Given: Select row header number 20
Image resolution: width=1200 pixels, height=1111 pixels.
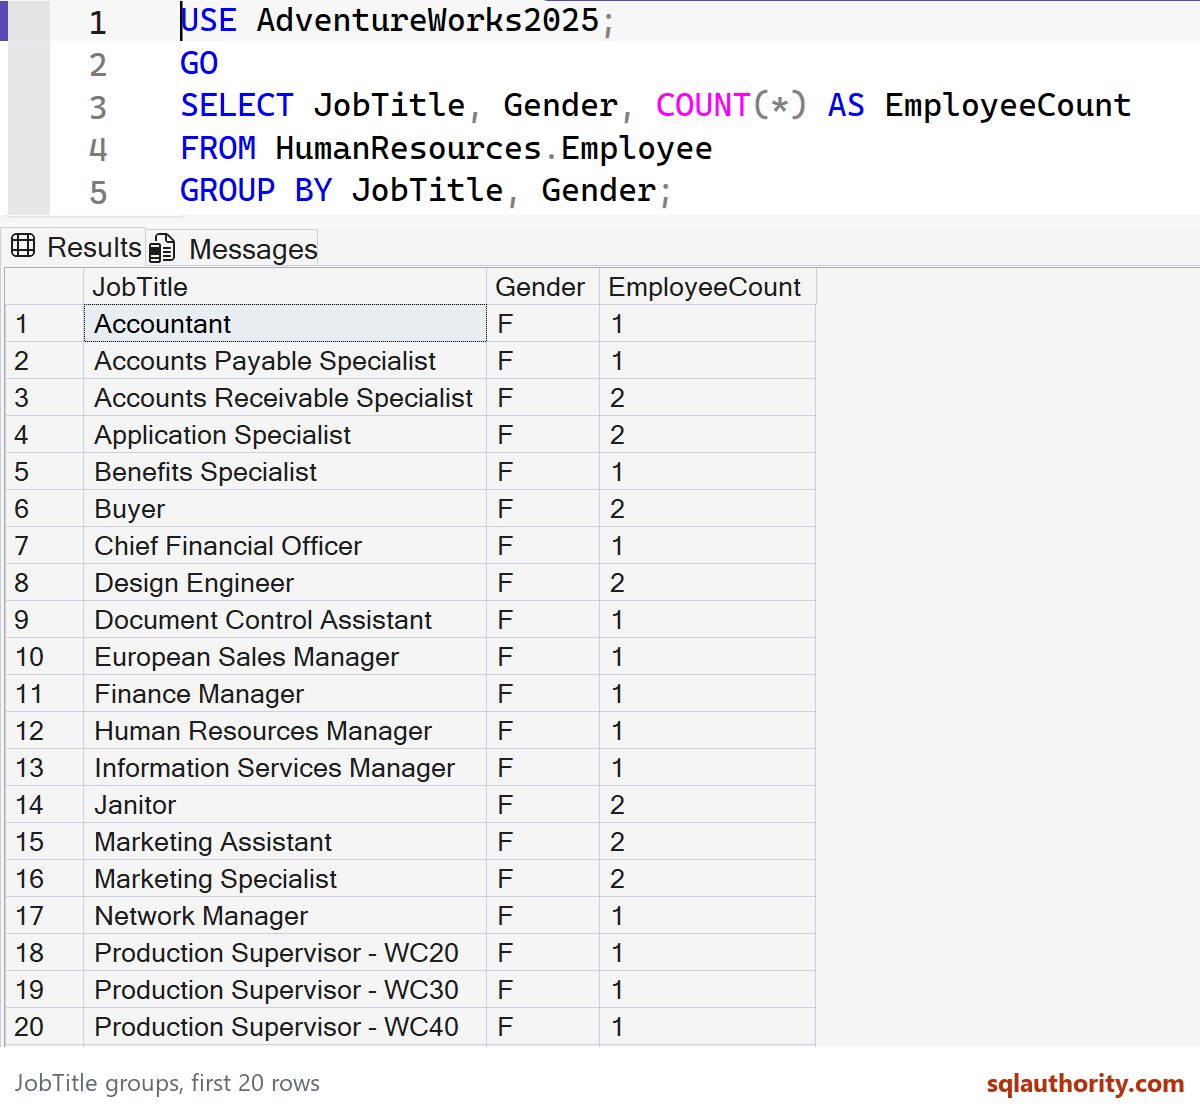Looking at the screenshot, I should (x=45, y=1027).
